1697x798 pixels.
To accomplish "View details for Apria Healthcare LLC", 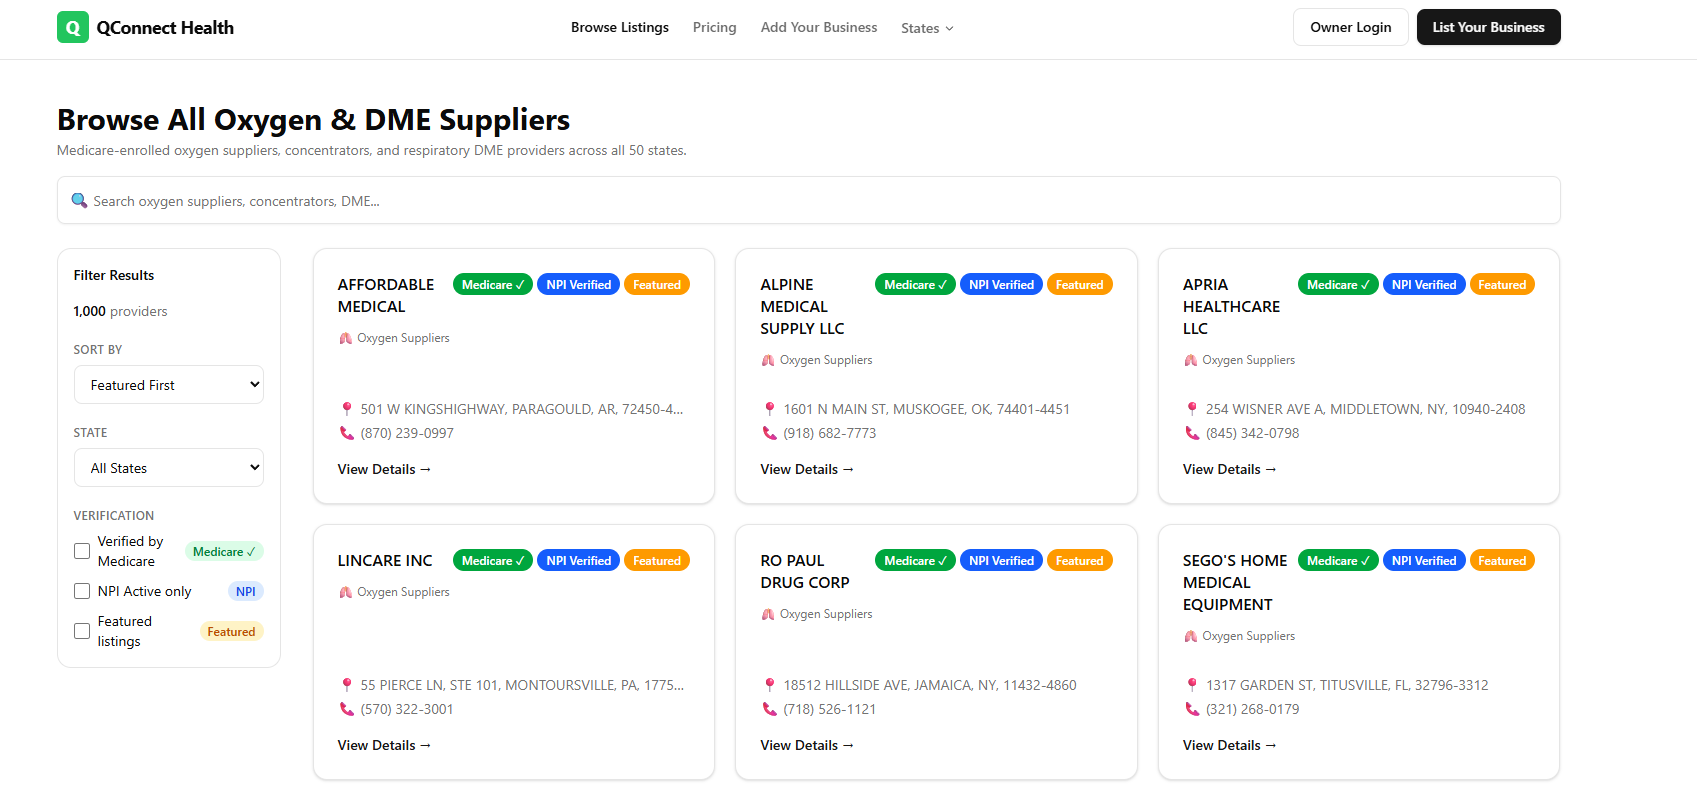I will tap(1229, 469).
